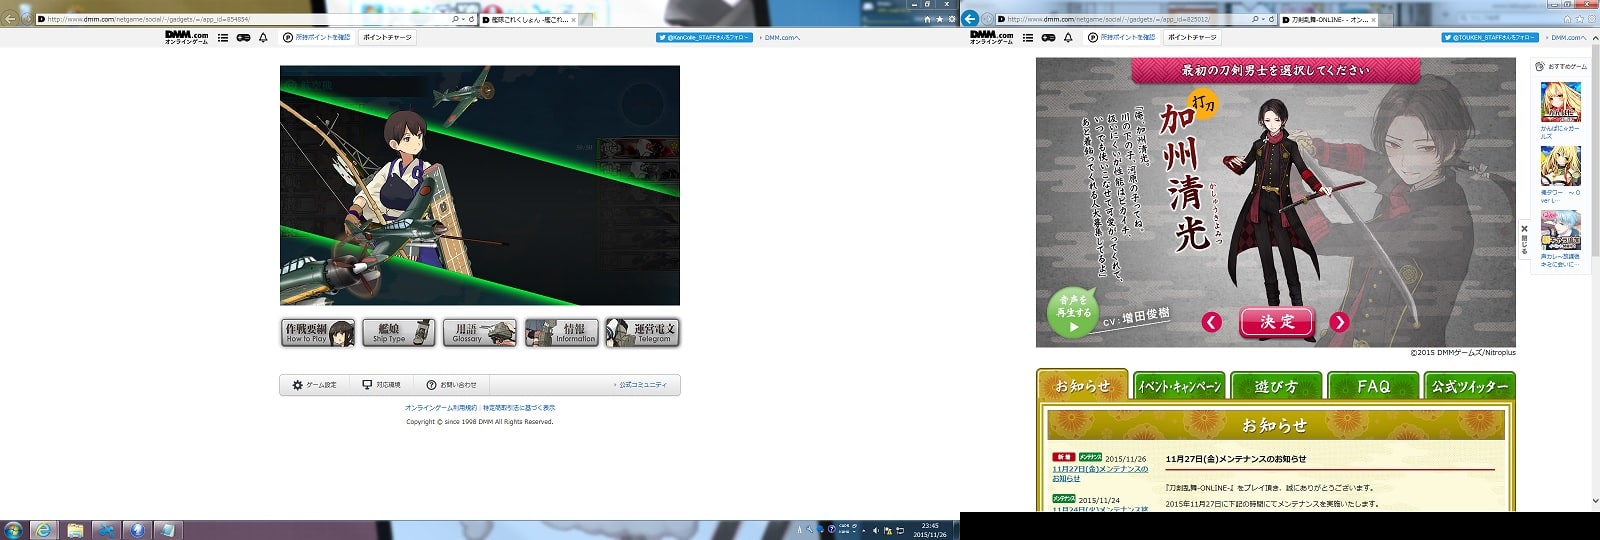Screen dimensions: 1600x540
Task: Open オンラインゲーム利用規約 link
Action: click(x=441, y=408)
